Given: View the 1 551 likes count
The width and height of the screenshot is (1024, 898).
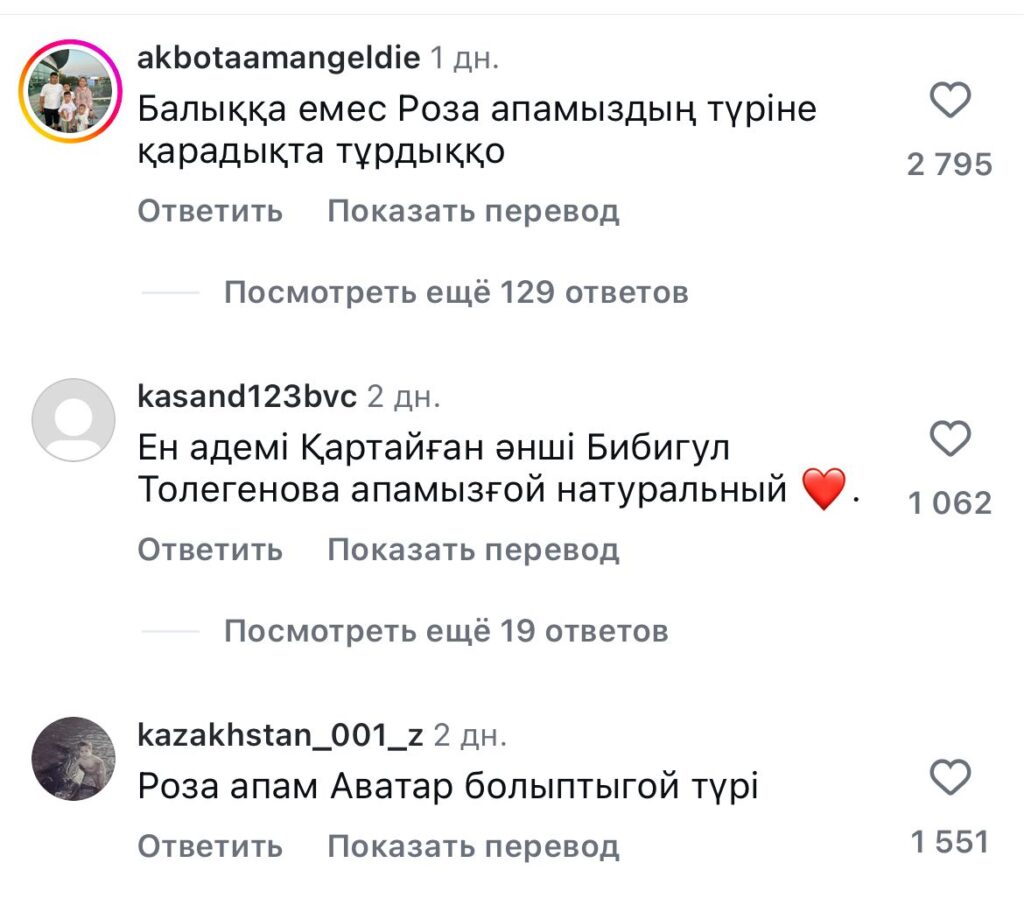Looking at the screenshot, I should (949, 842).
